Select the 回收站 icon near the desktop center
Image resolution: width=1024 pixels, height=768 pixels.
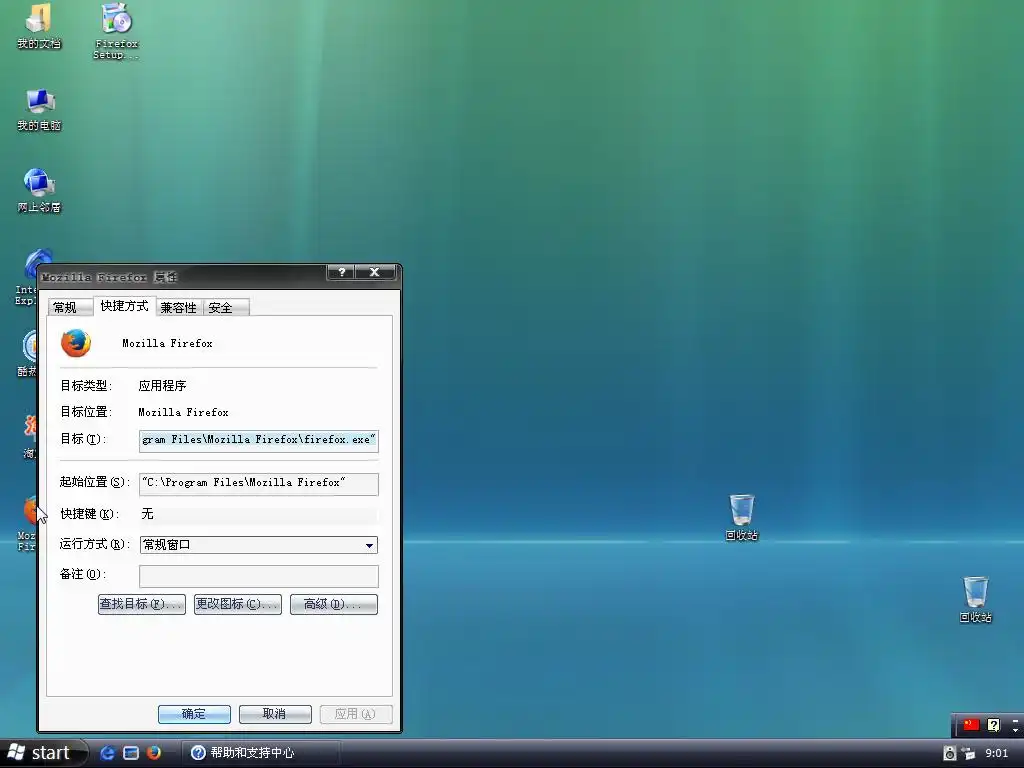point(741,517)
